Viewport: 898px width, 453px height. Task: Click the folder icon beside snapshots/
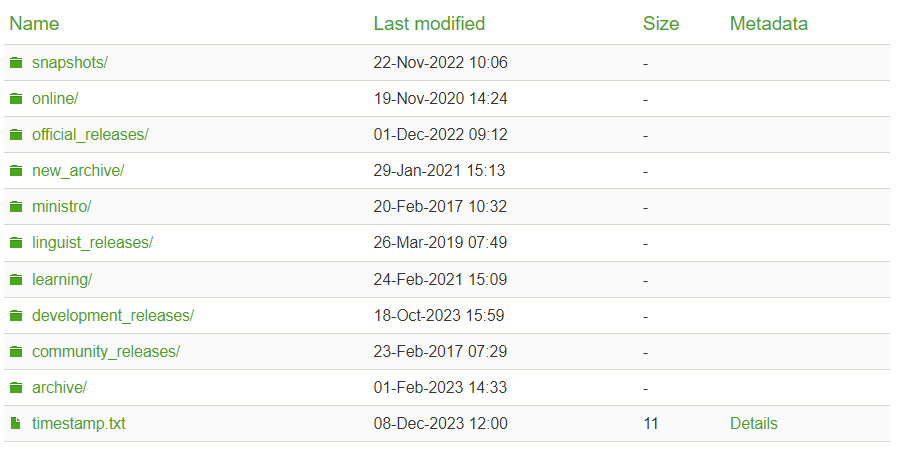(x=16, y=62)
